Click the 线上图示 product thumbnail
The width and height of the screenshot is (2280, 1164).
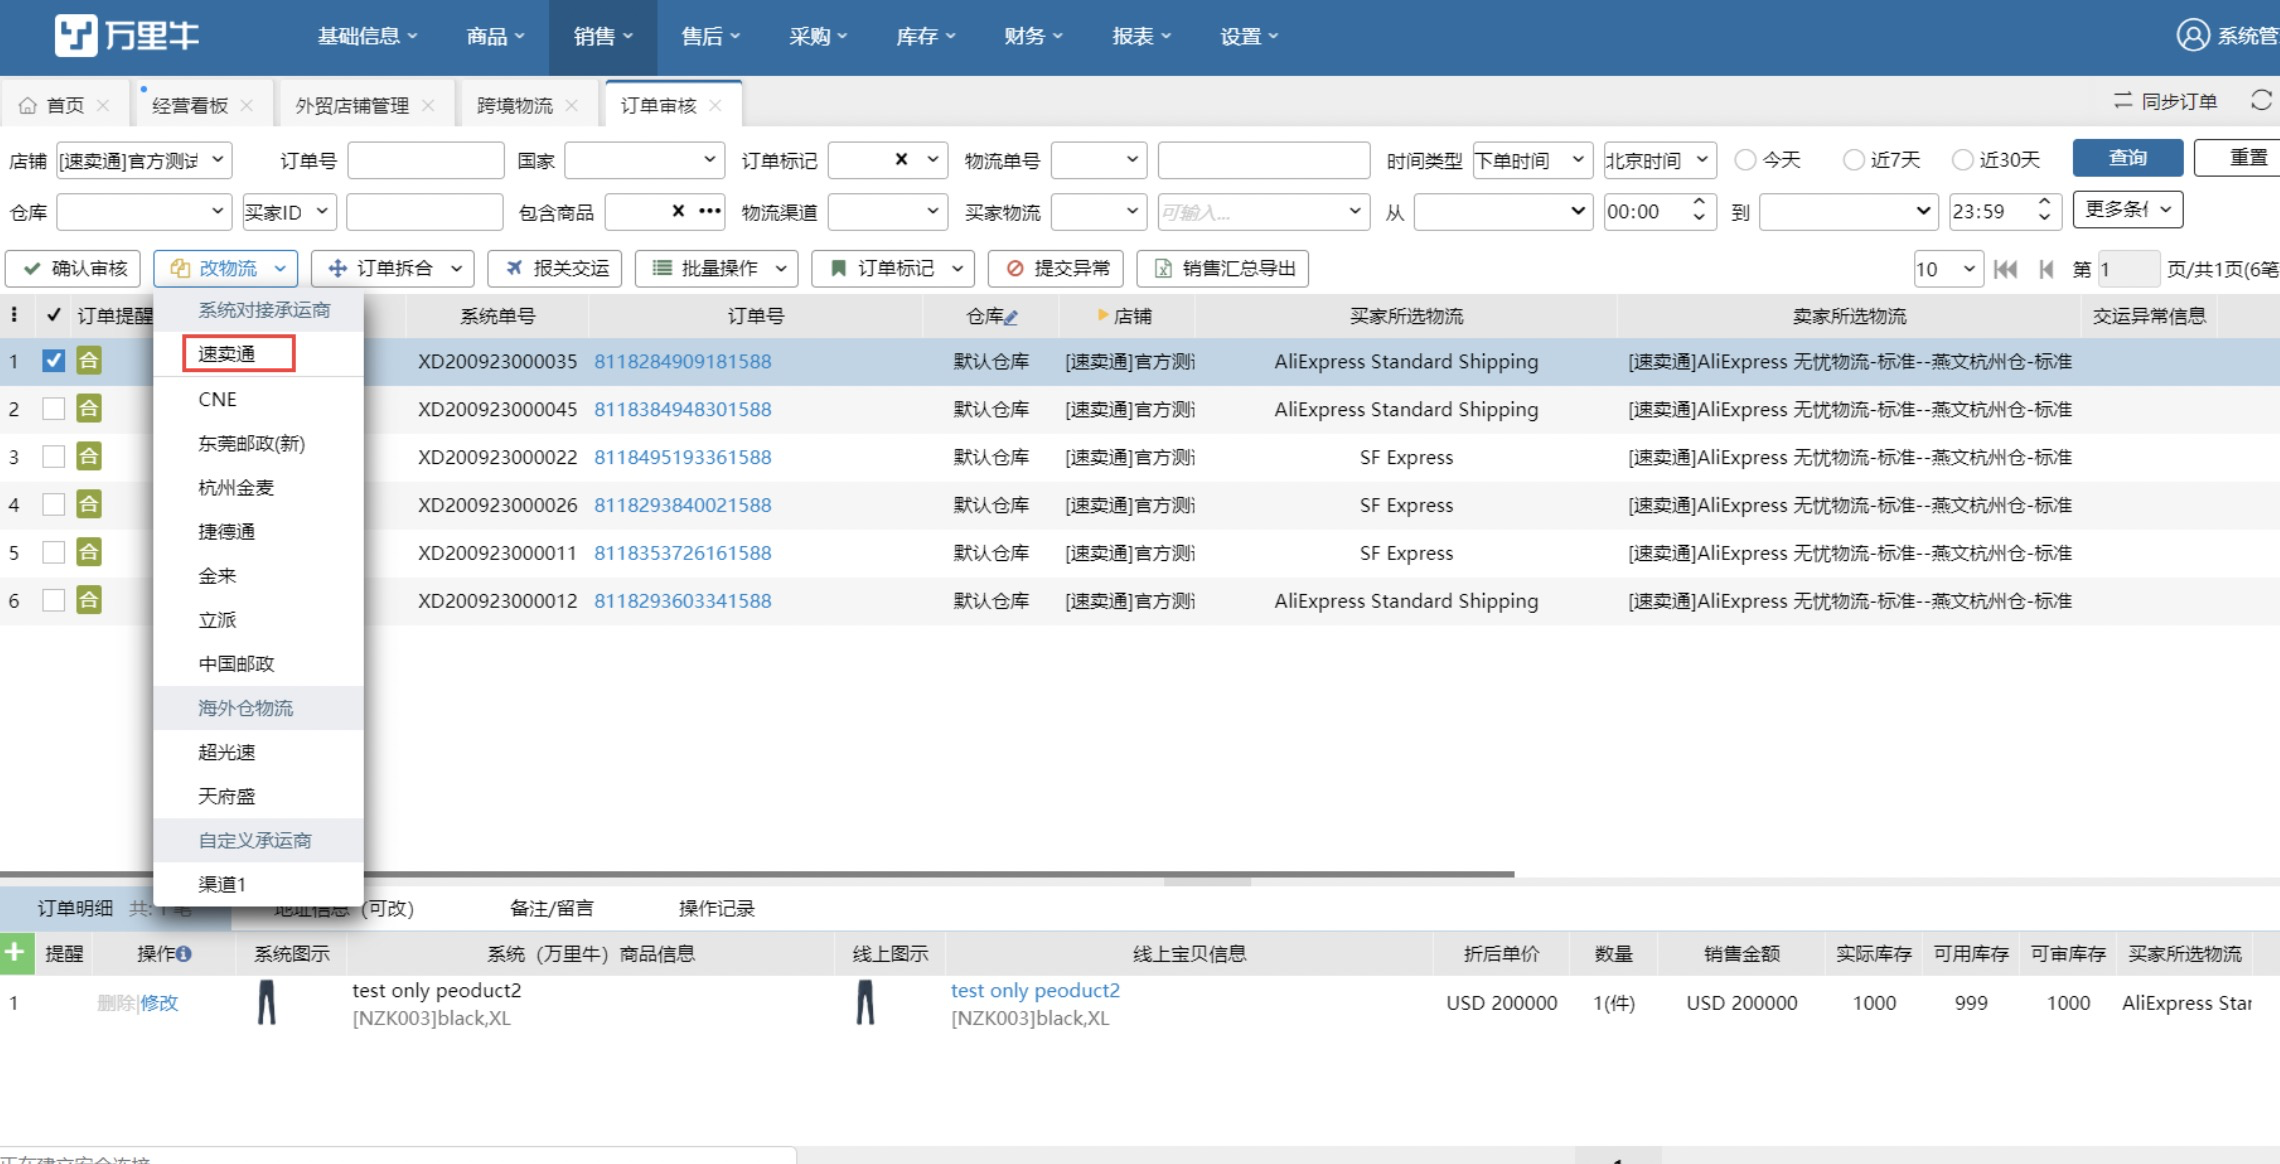point(865,1003)
